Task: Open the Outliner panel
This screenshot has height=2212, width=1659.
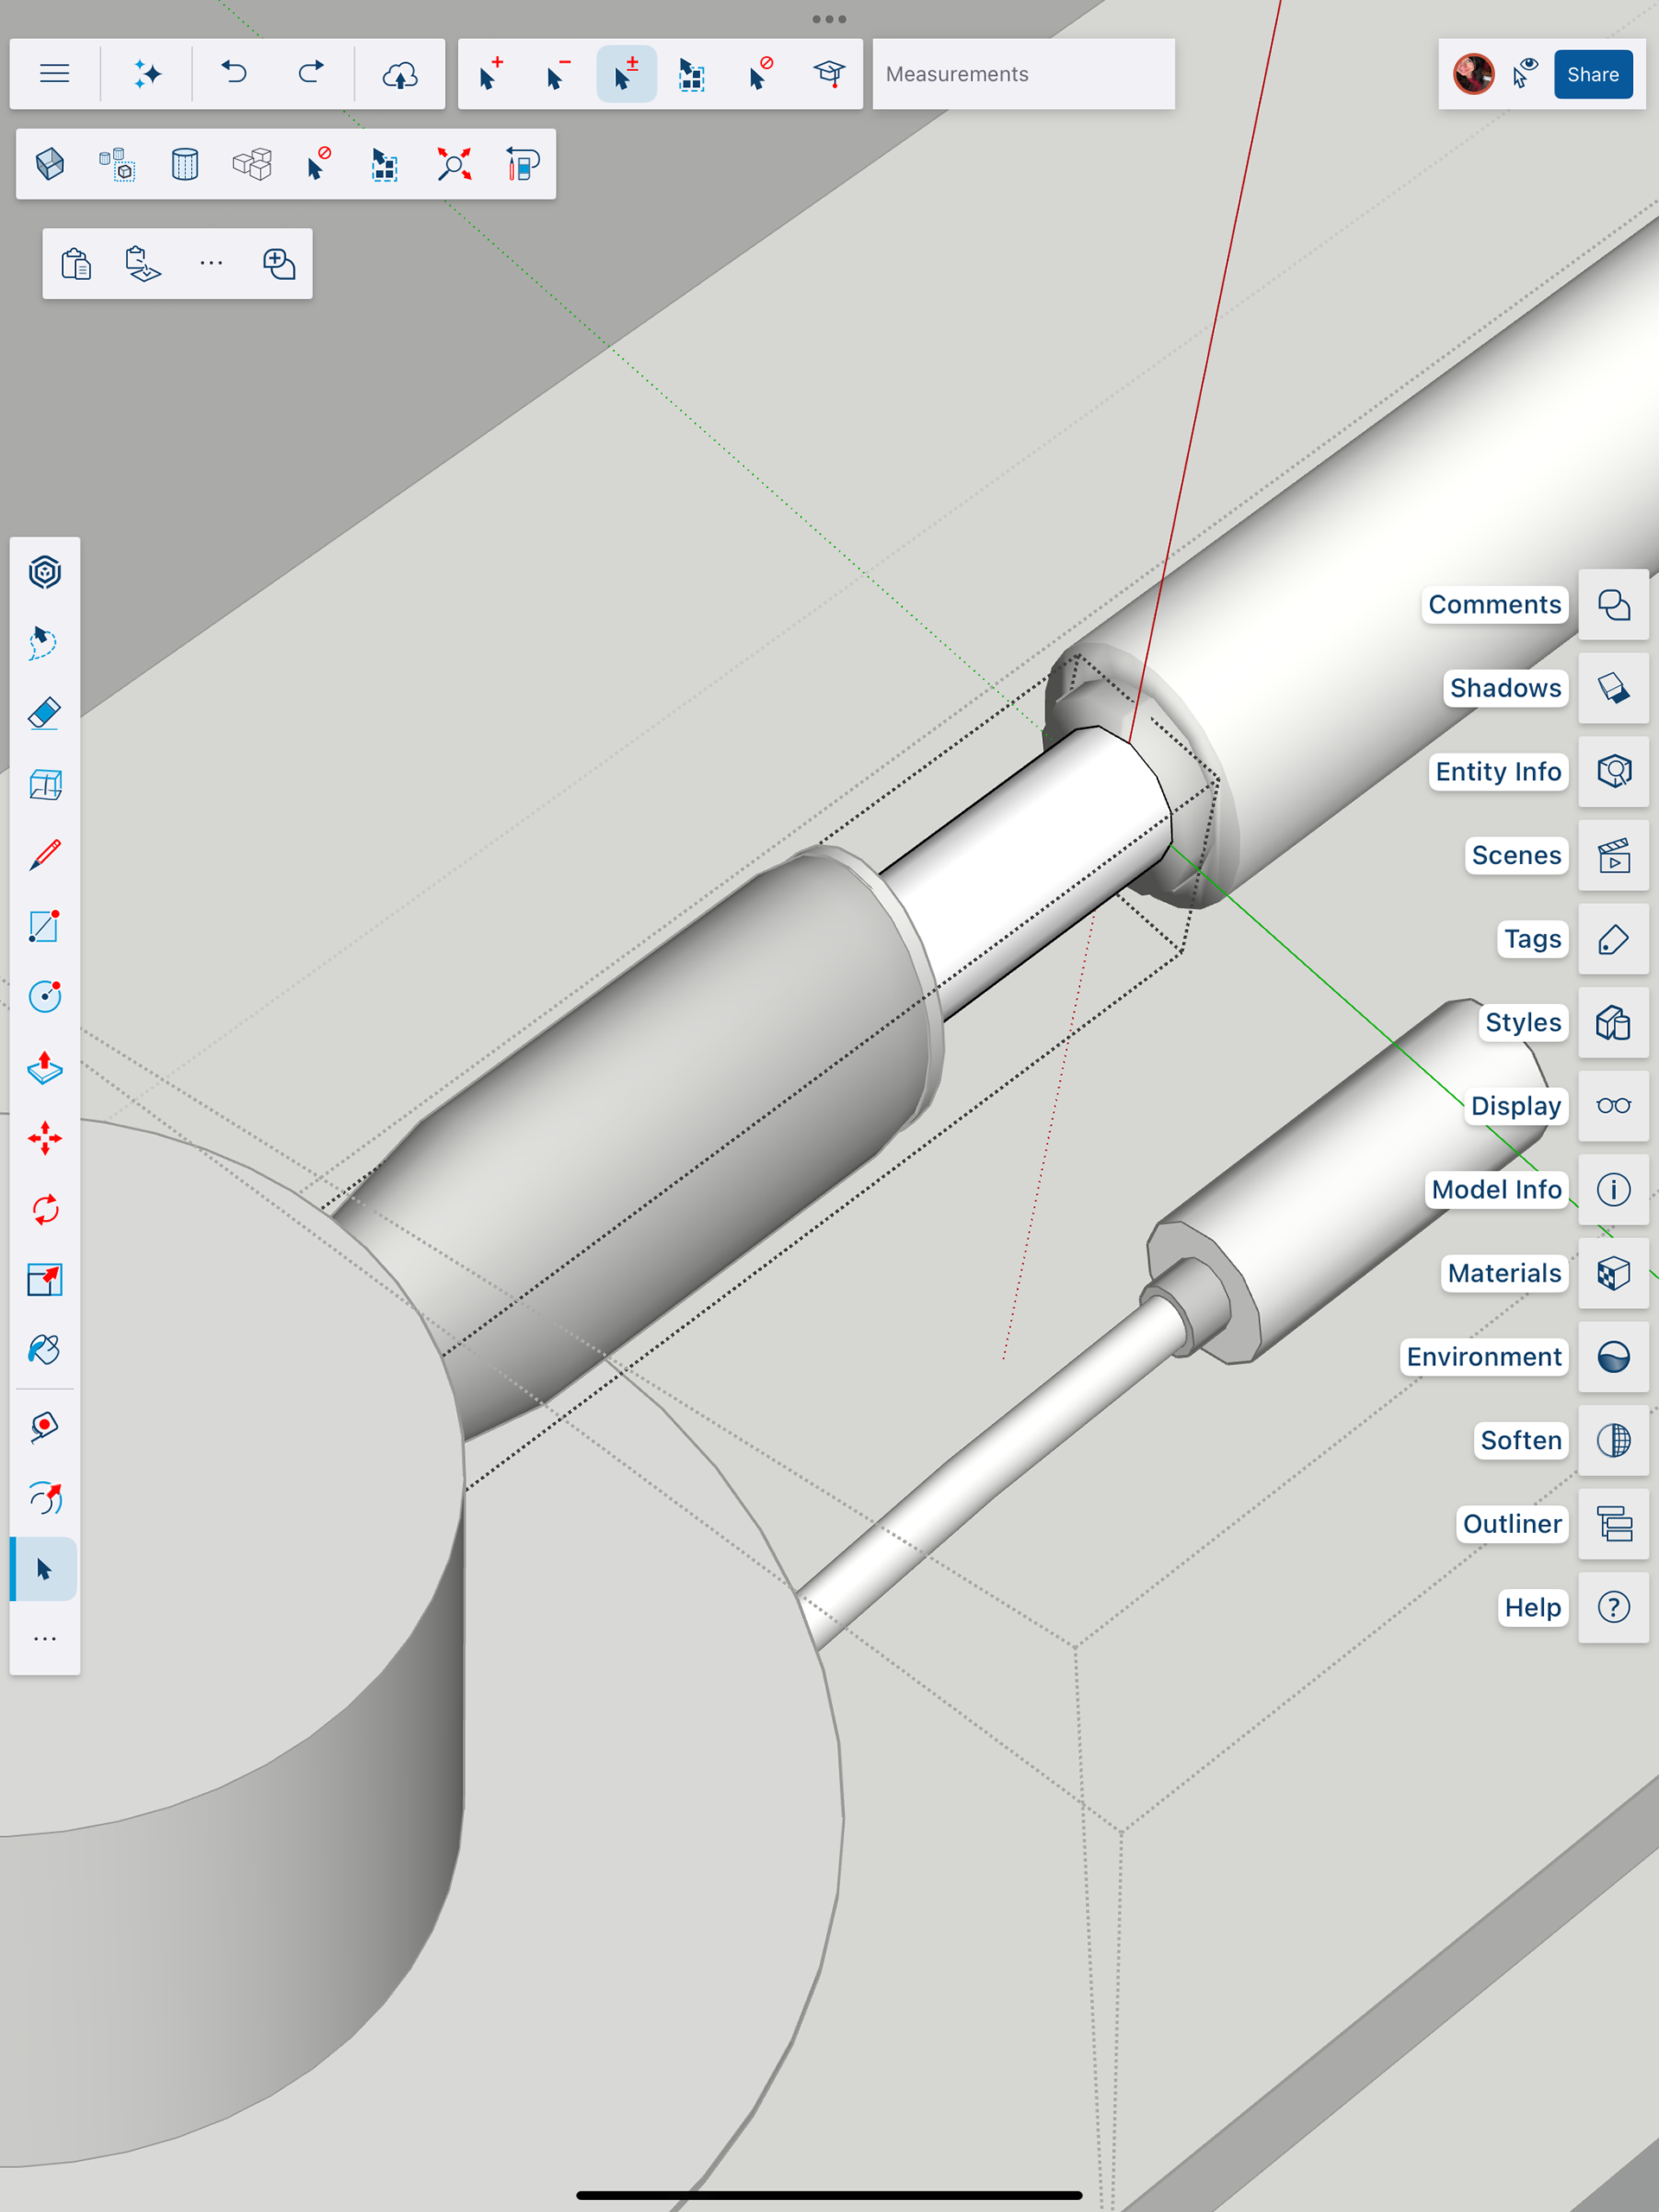Action: click(1613, 1524)
